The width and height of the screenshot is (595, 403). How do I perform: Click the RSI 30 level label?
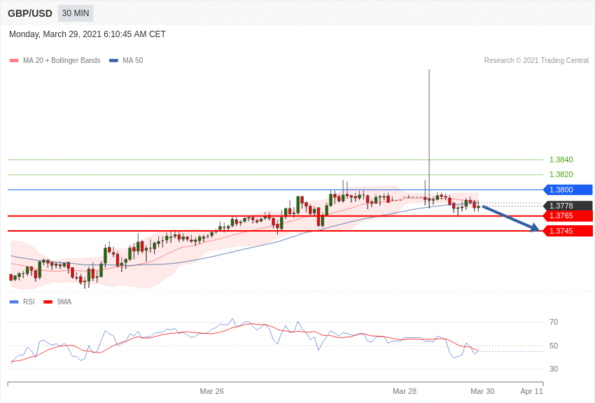click(x=554, y=369)
